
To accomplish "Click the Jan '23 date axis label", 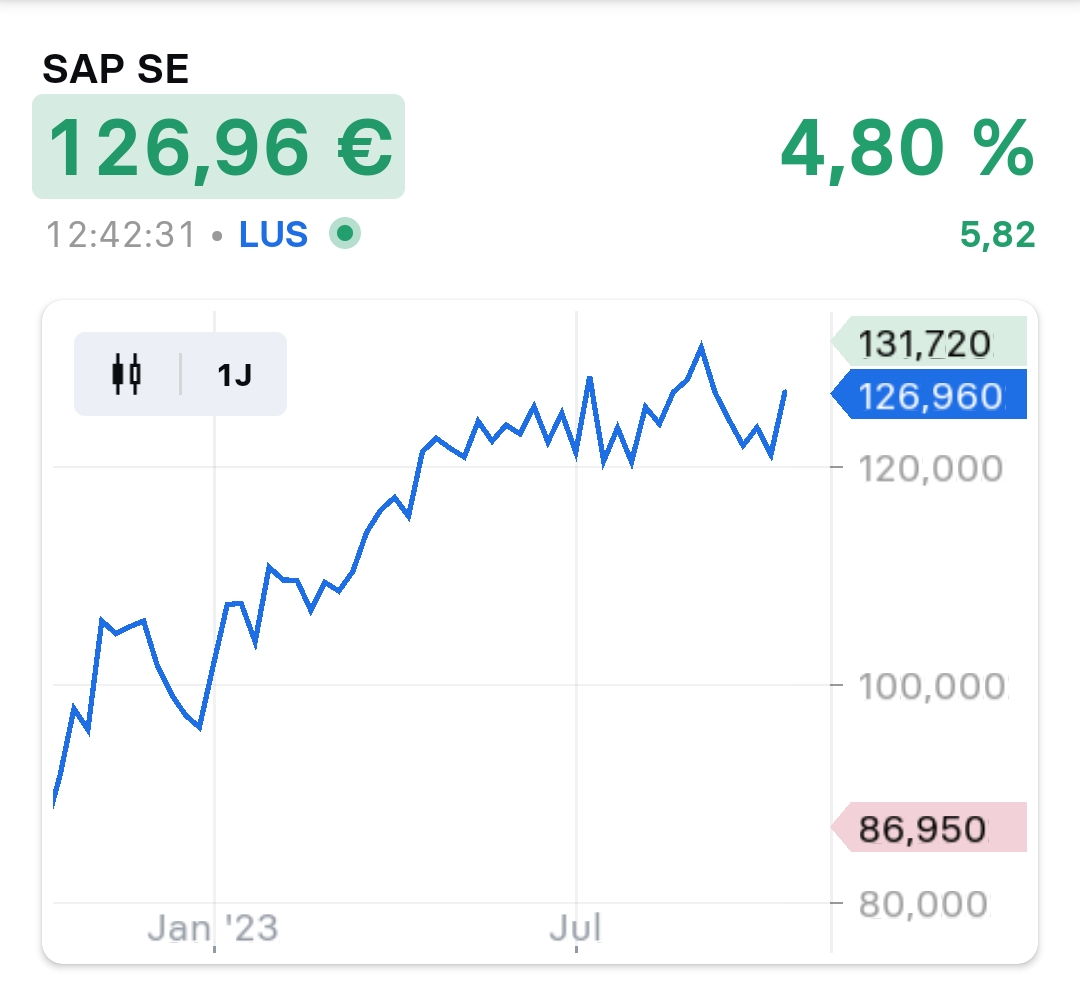I will click(213, 929).
